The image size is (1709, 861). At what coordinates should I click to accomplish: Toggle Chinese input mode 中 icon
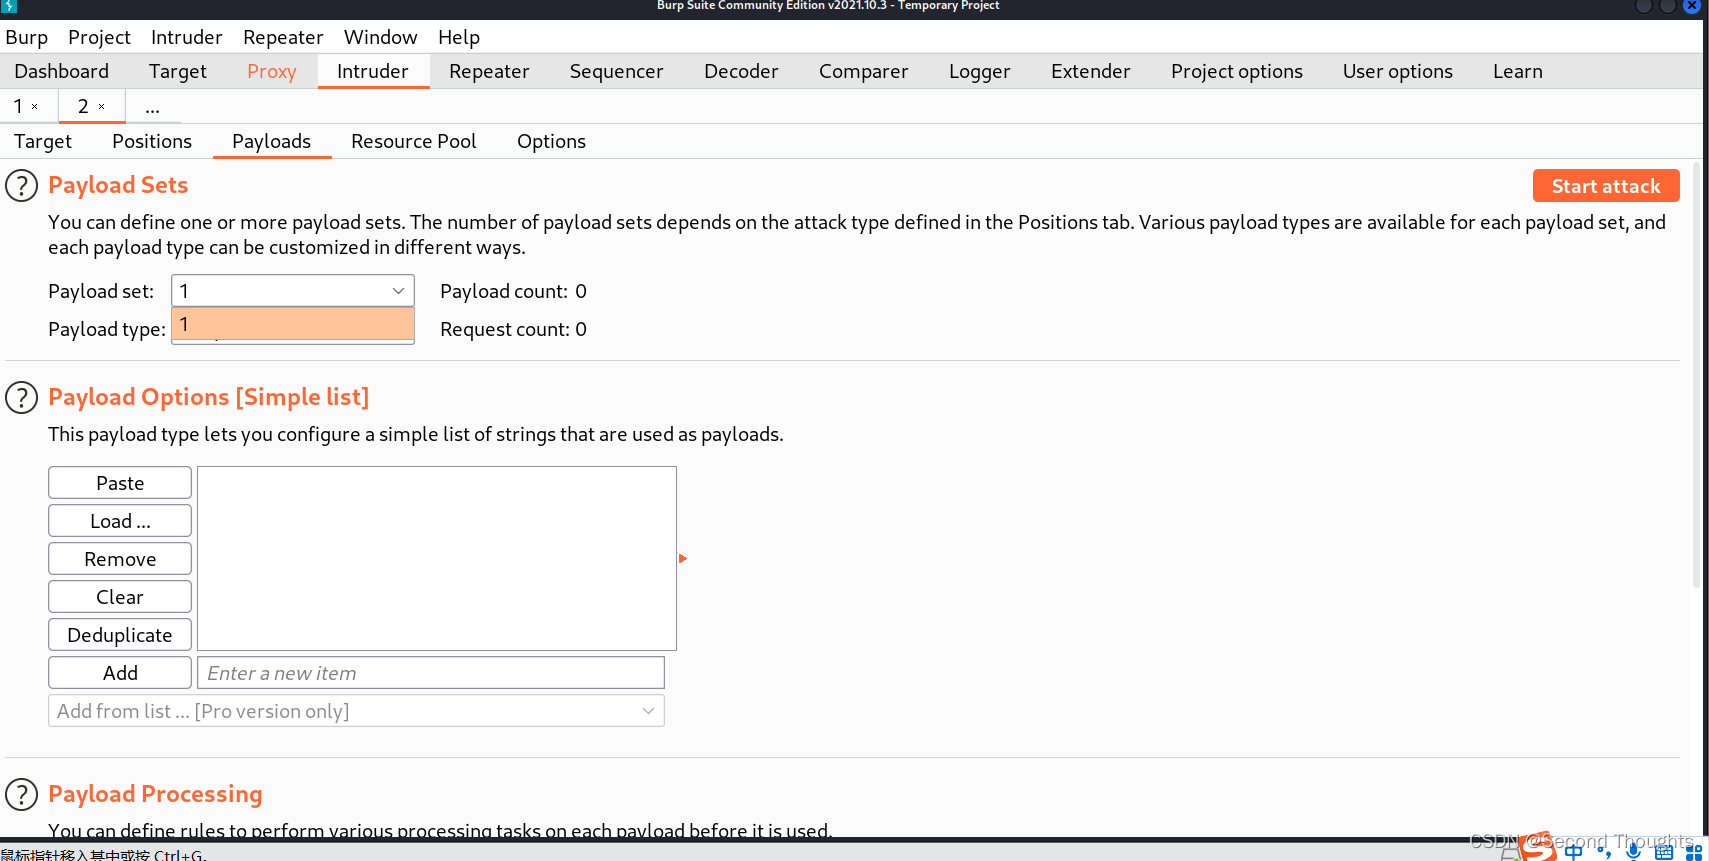point(1574,852)
